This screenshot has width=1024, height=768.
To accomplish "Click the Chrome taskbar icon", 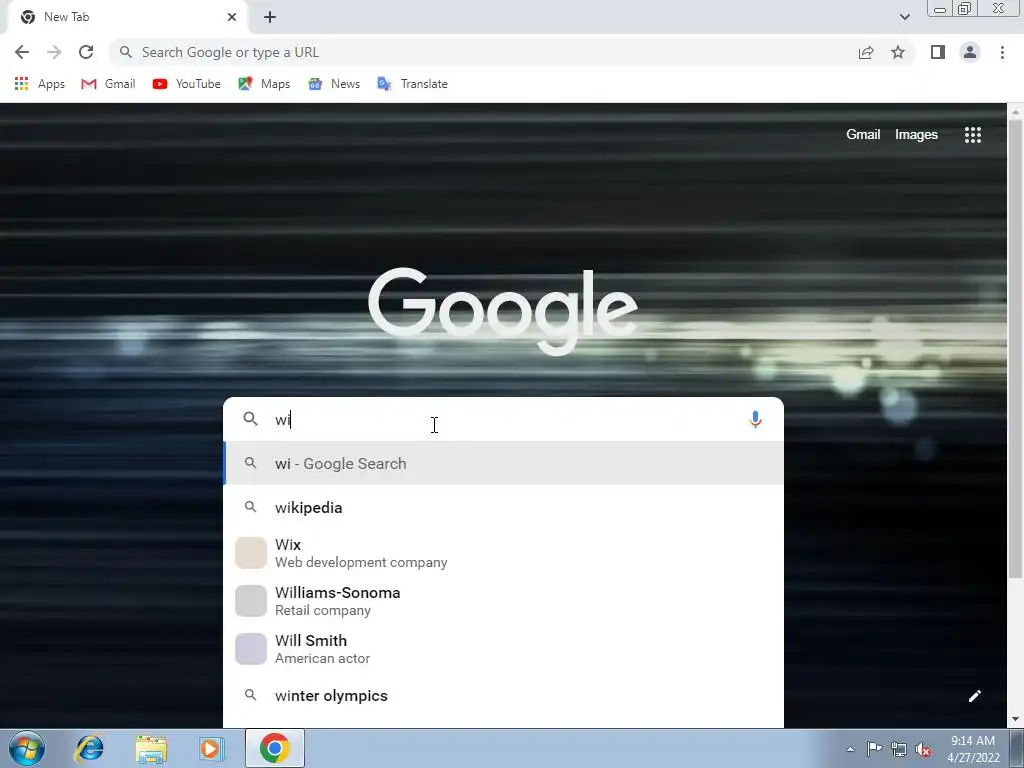I will click(x=275, y=748).
